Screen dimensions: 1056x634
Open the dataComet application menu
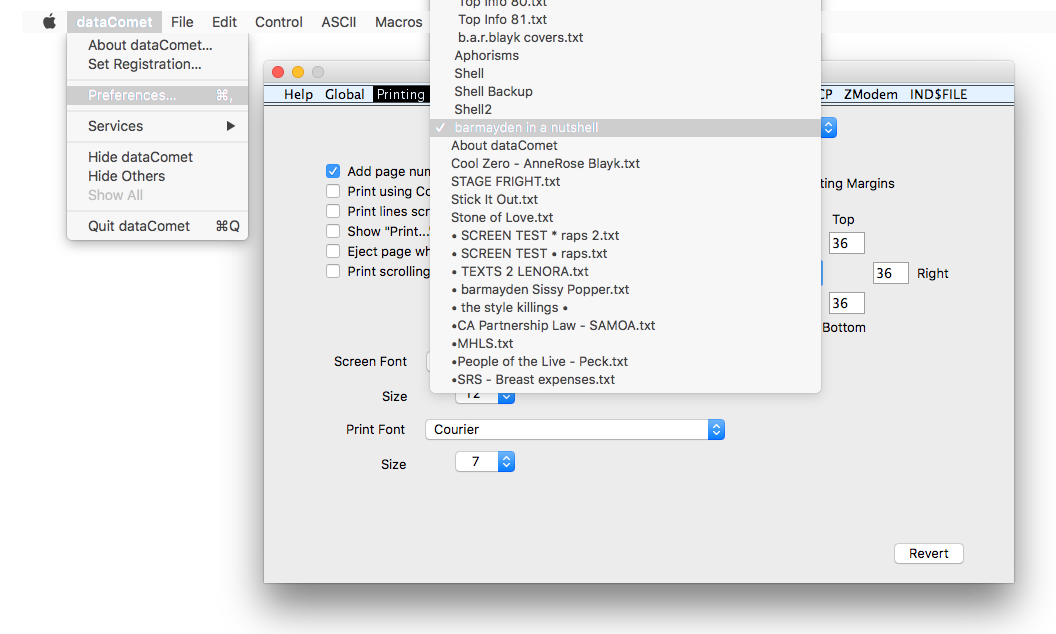[114, 22]
